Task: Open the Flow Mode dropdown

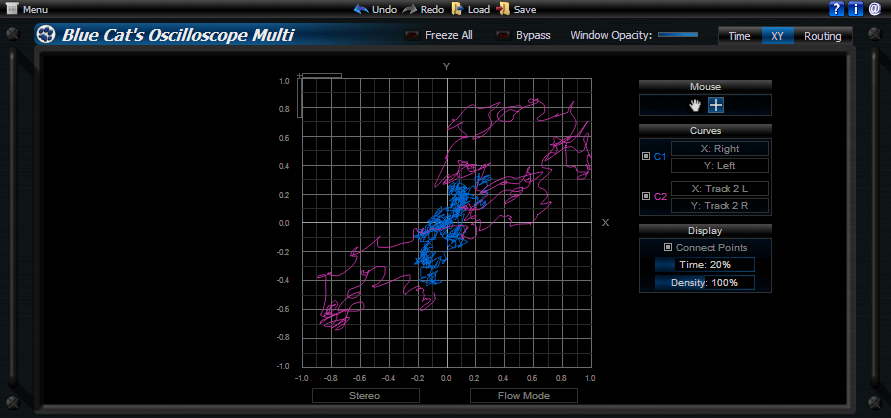Action: click(524, 395)
